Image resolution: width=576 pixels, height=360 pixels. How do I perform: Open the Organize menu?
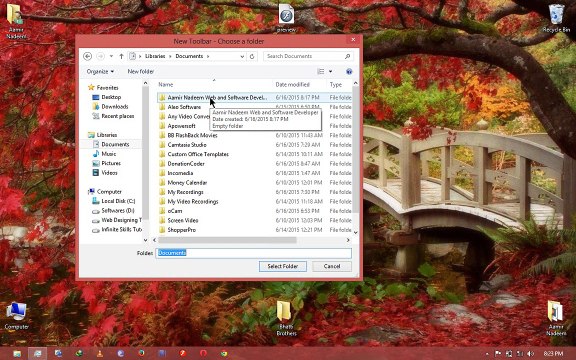pos(100,71)
